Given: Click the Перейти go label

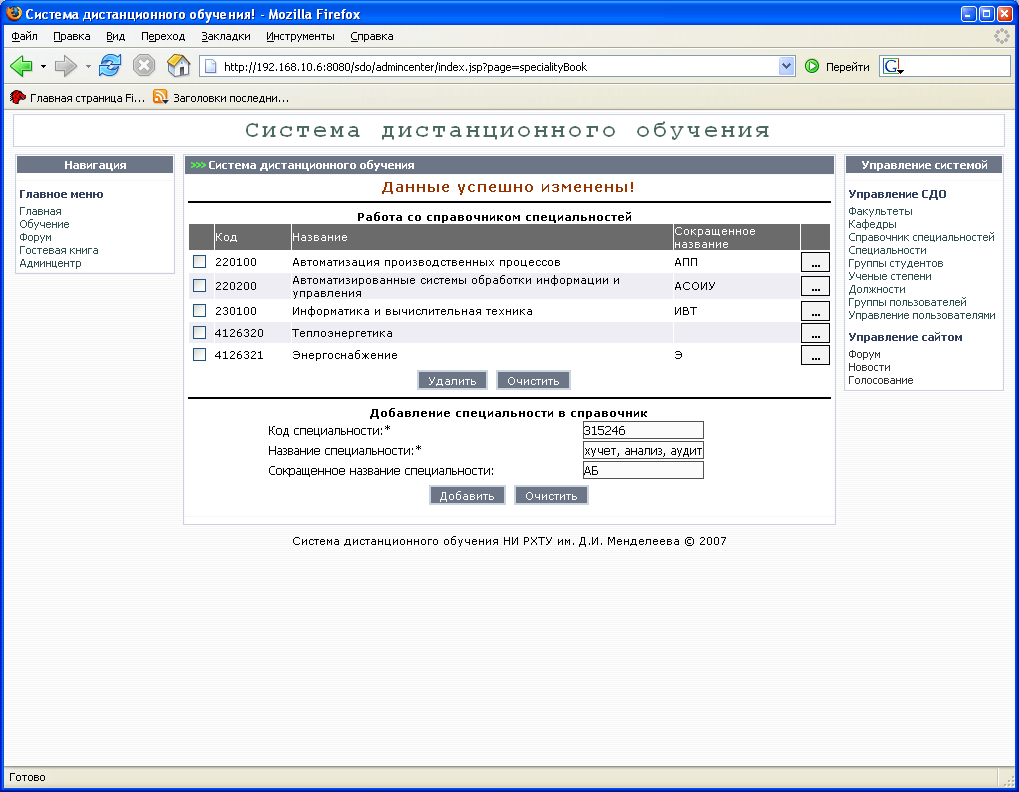Looking at the screenshot, I should (x=847, y=66).
